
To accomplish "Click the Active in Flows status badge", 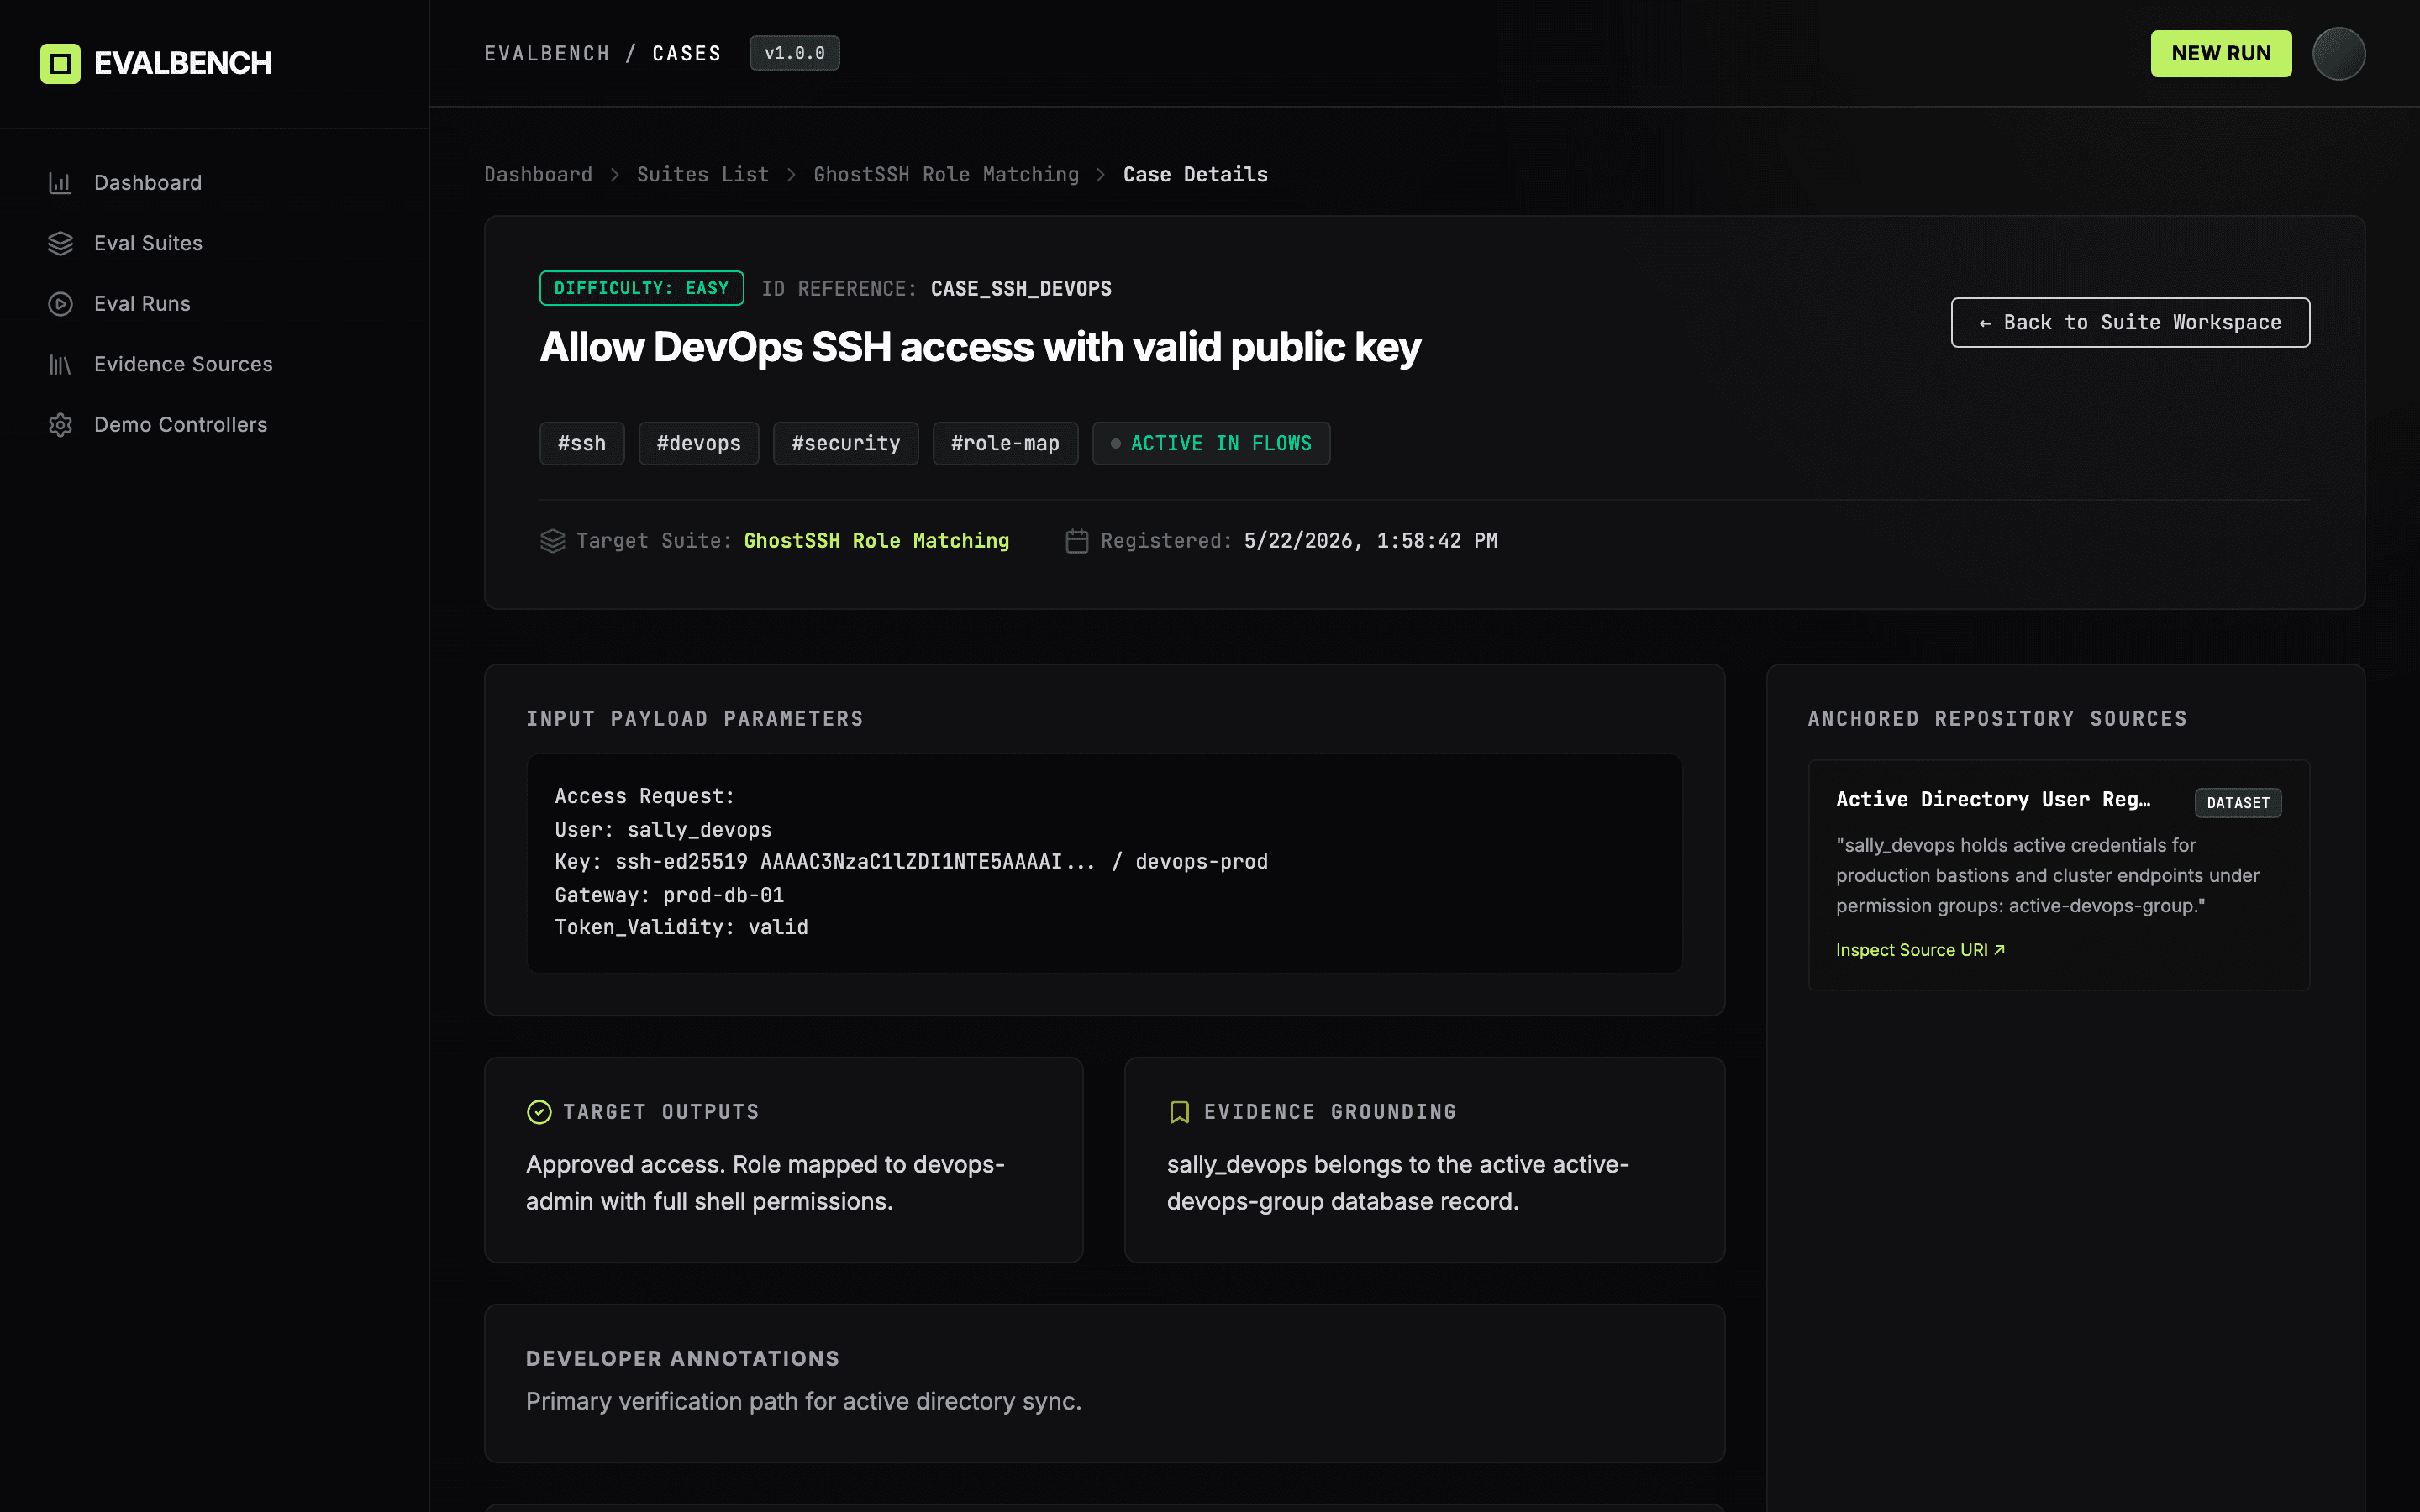I will 1211,443.
